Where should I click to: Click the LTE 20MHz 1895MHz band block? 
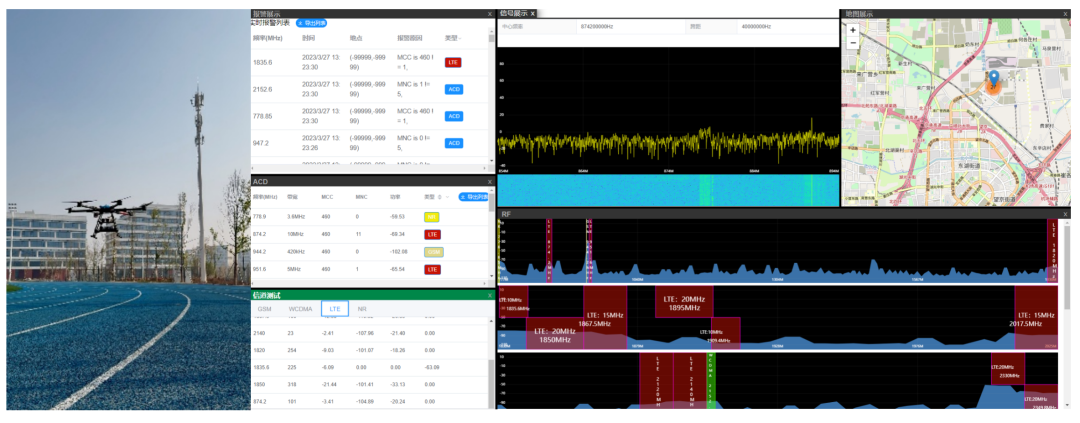[684, 303]
